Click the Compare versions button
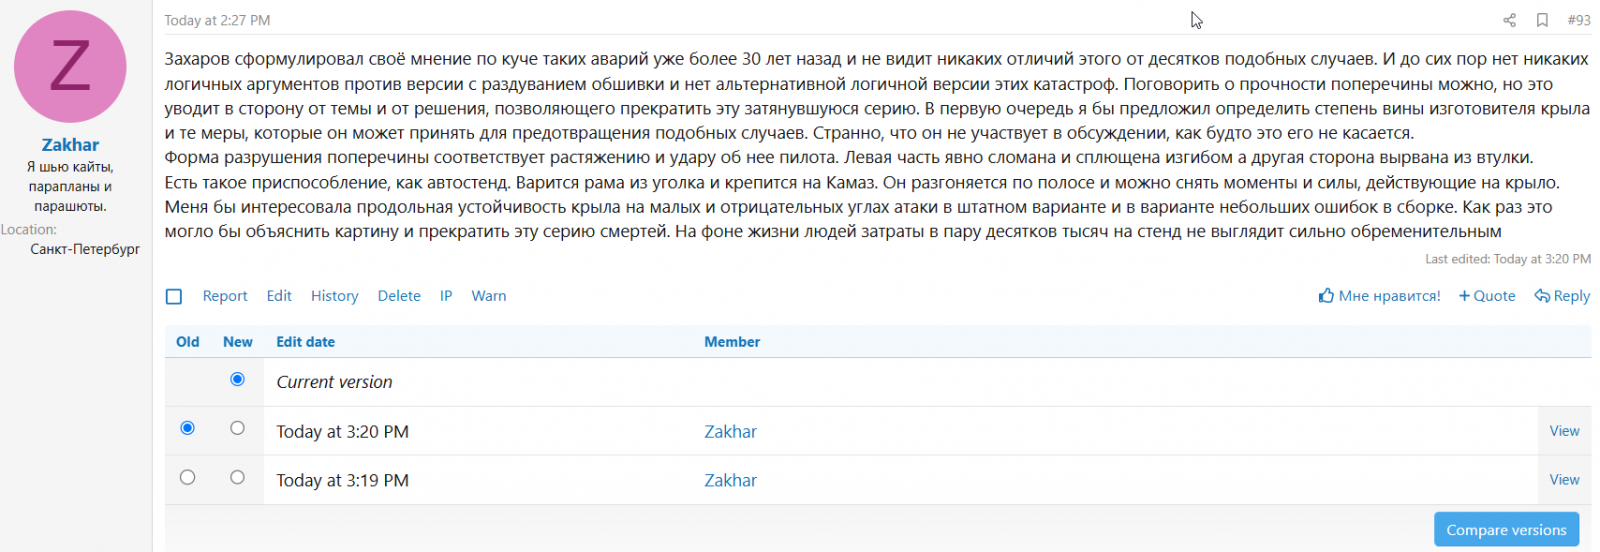This screenshot has width=1600, height=552. 1506,530
